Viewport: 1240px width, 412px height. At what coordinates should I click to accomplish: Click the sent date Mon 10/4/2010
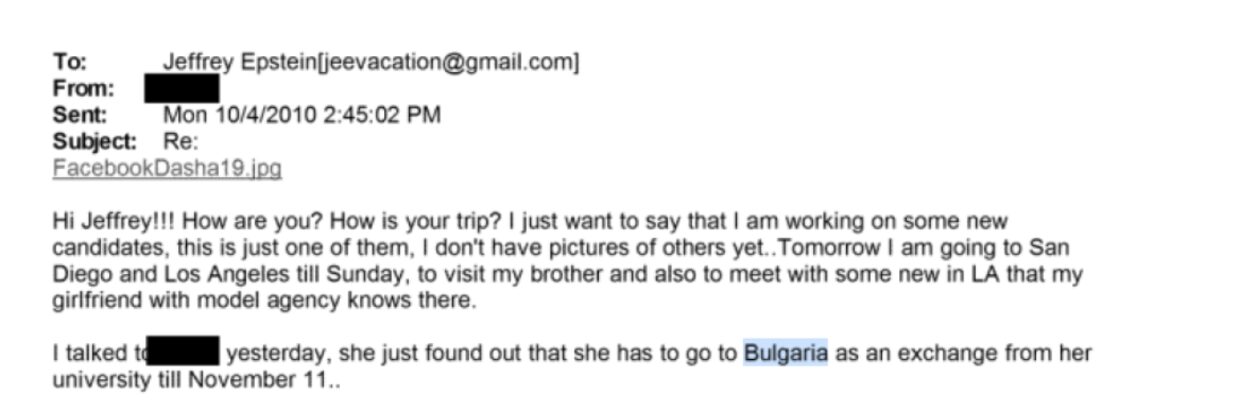click(x=239, y=115)
